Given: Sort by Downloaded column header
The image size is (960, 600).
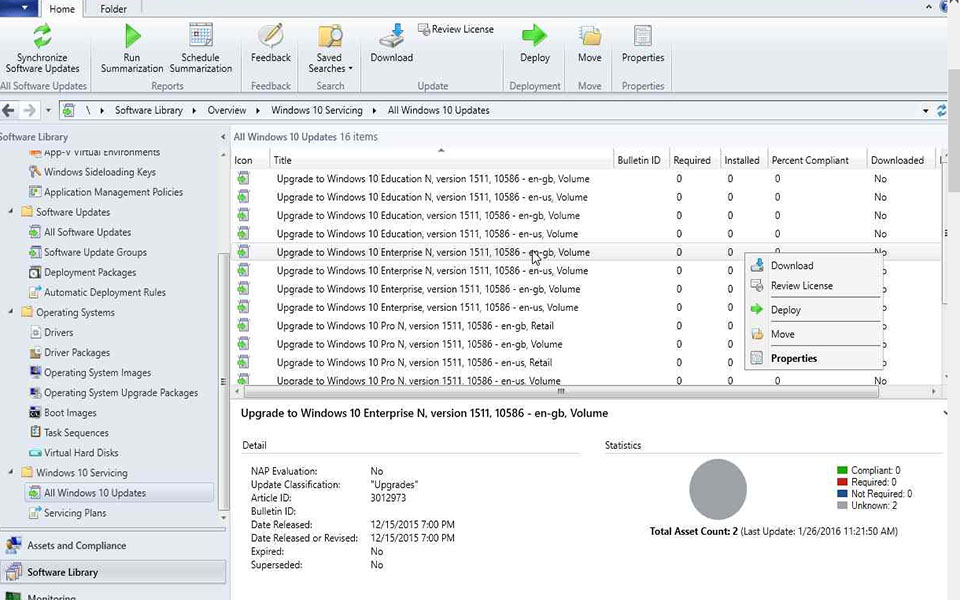Looking at the screenshot, I should tap(901, 160).
